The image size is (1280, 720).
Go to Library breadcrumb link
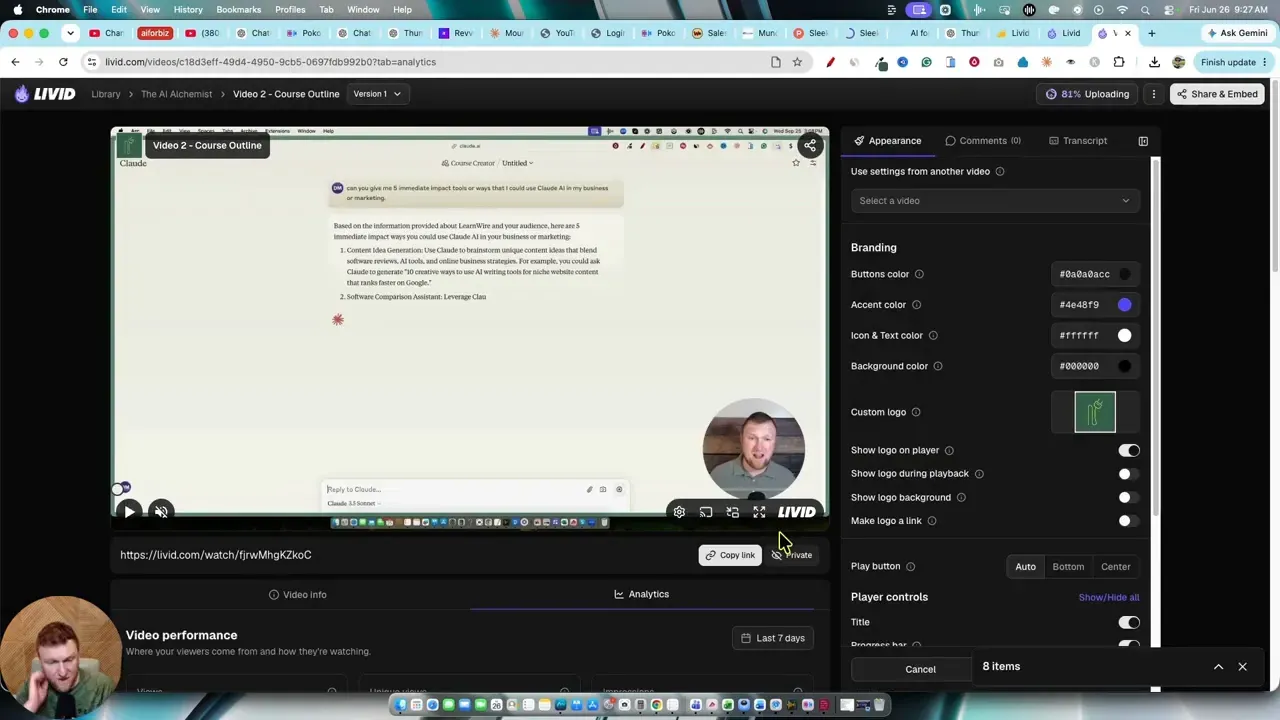coord(106,94)
